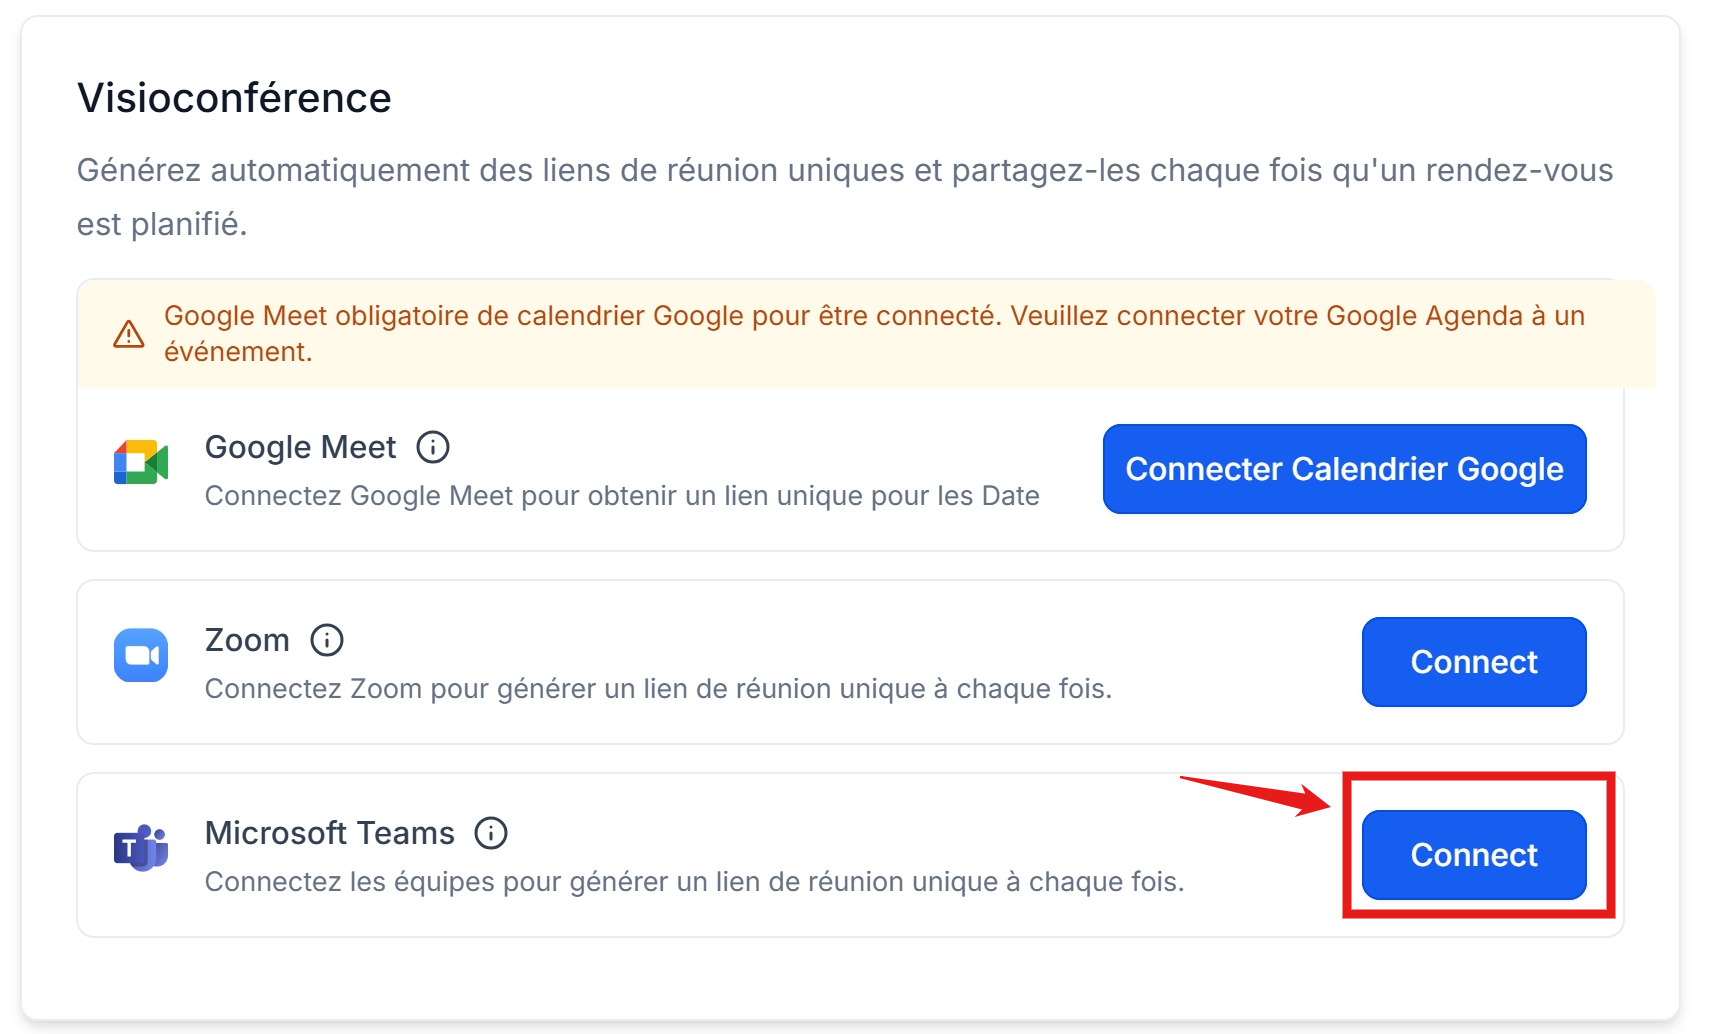Click the red arrow annotation
This screenshot has height=1034, width=1720.
tap(1256, 796)
